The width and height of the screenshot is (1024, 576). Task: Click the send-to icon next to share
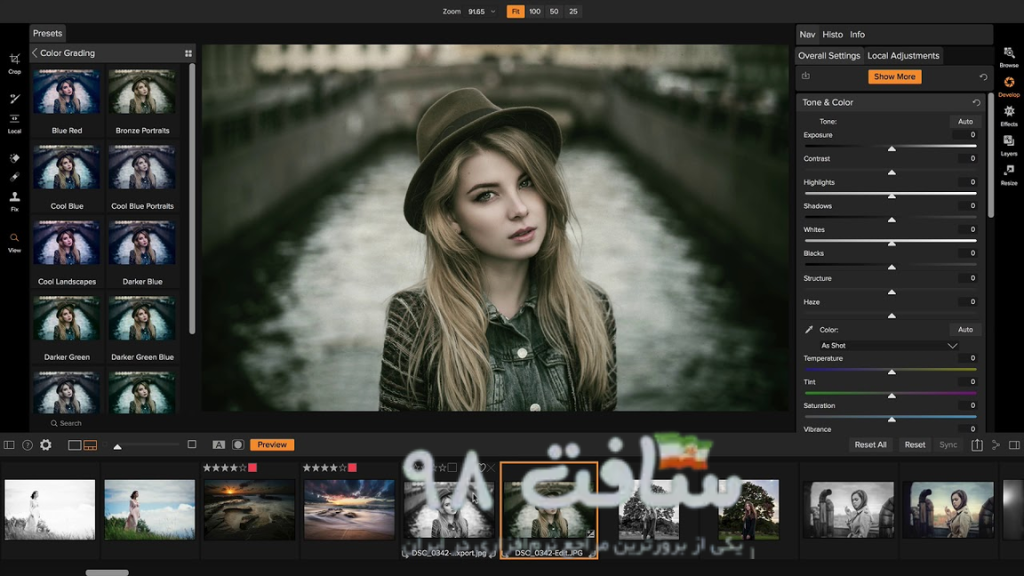996,445
